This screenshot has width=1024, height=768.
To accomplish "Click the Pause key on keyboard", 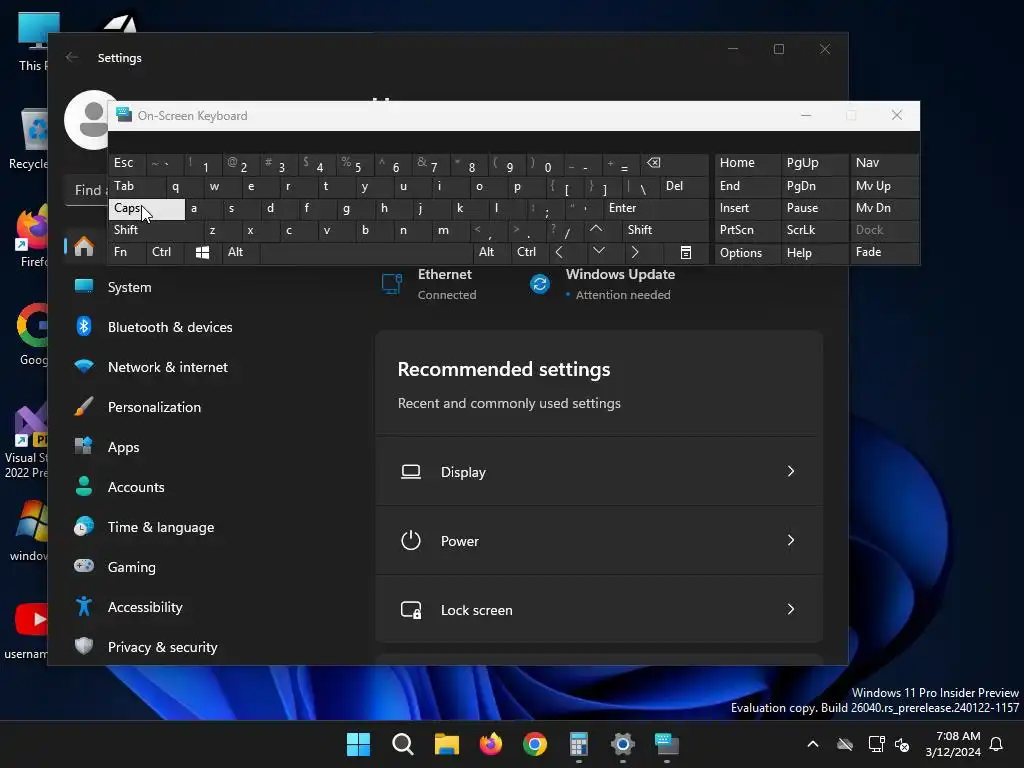I will pos(814,209).
